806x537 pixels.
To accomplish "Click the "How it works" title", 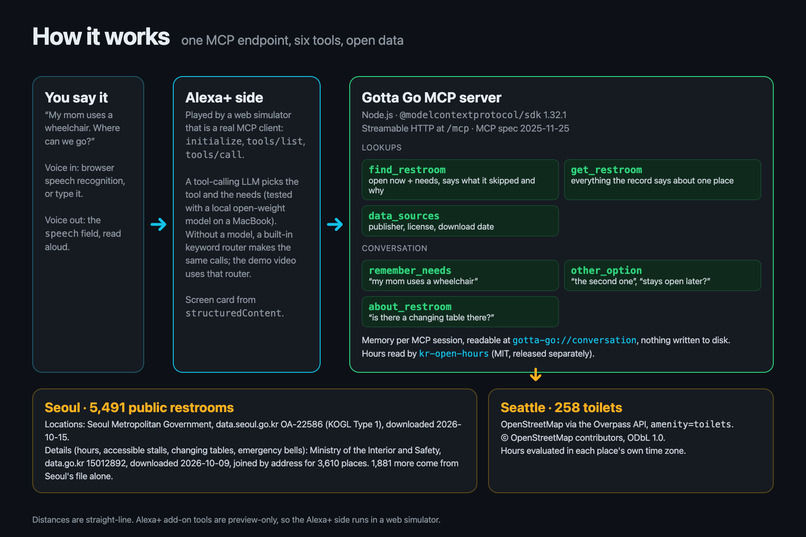I will click(101, 37).
